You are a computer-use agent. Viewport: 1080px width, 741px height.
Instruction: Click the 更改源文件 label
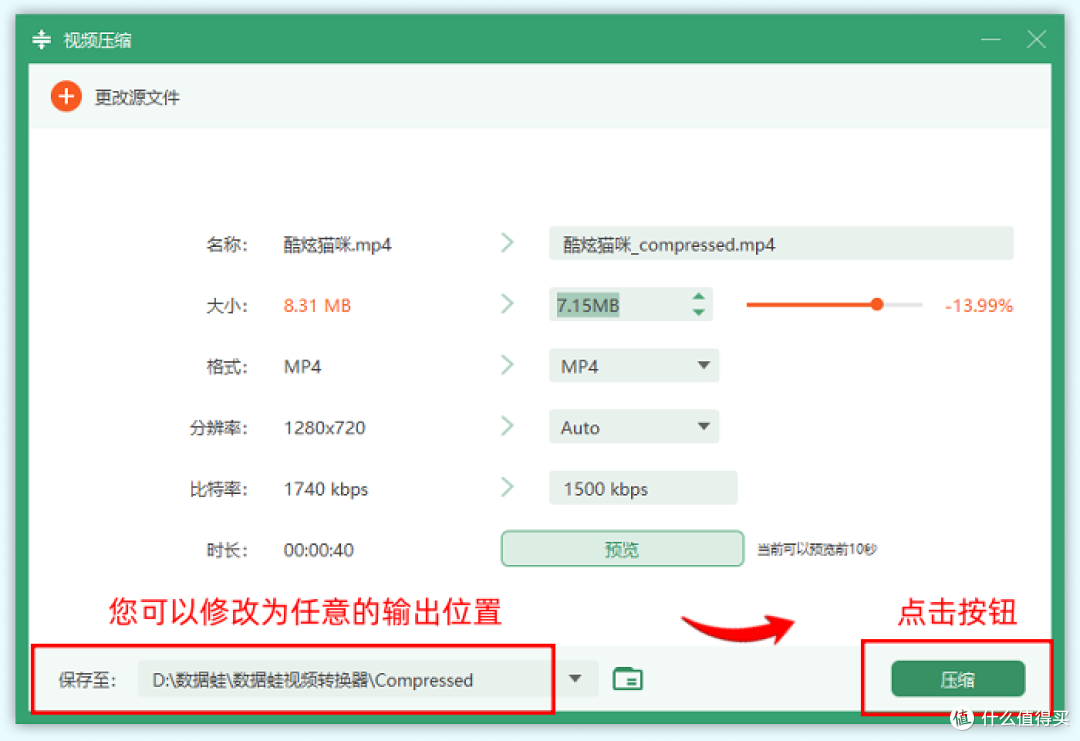pos(137,97)
